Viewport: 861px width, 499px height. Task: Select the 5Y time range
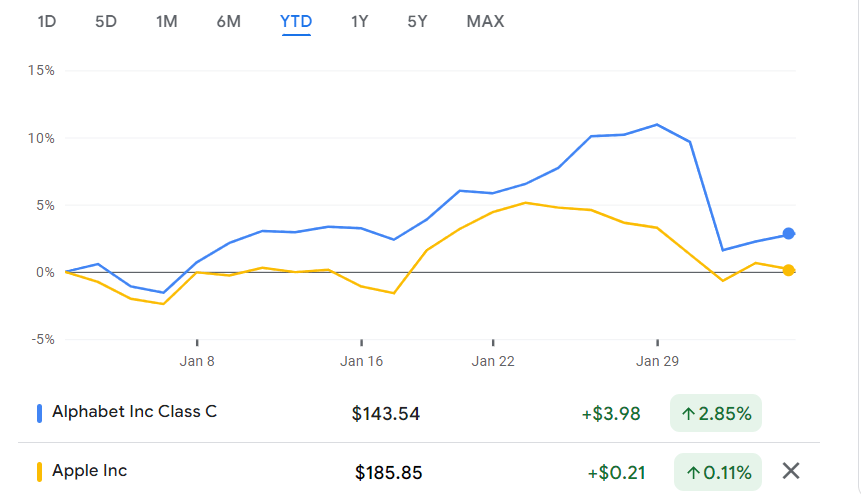tap(417, 21)
